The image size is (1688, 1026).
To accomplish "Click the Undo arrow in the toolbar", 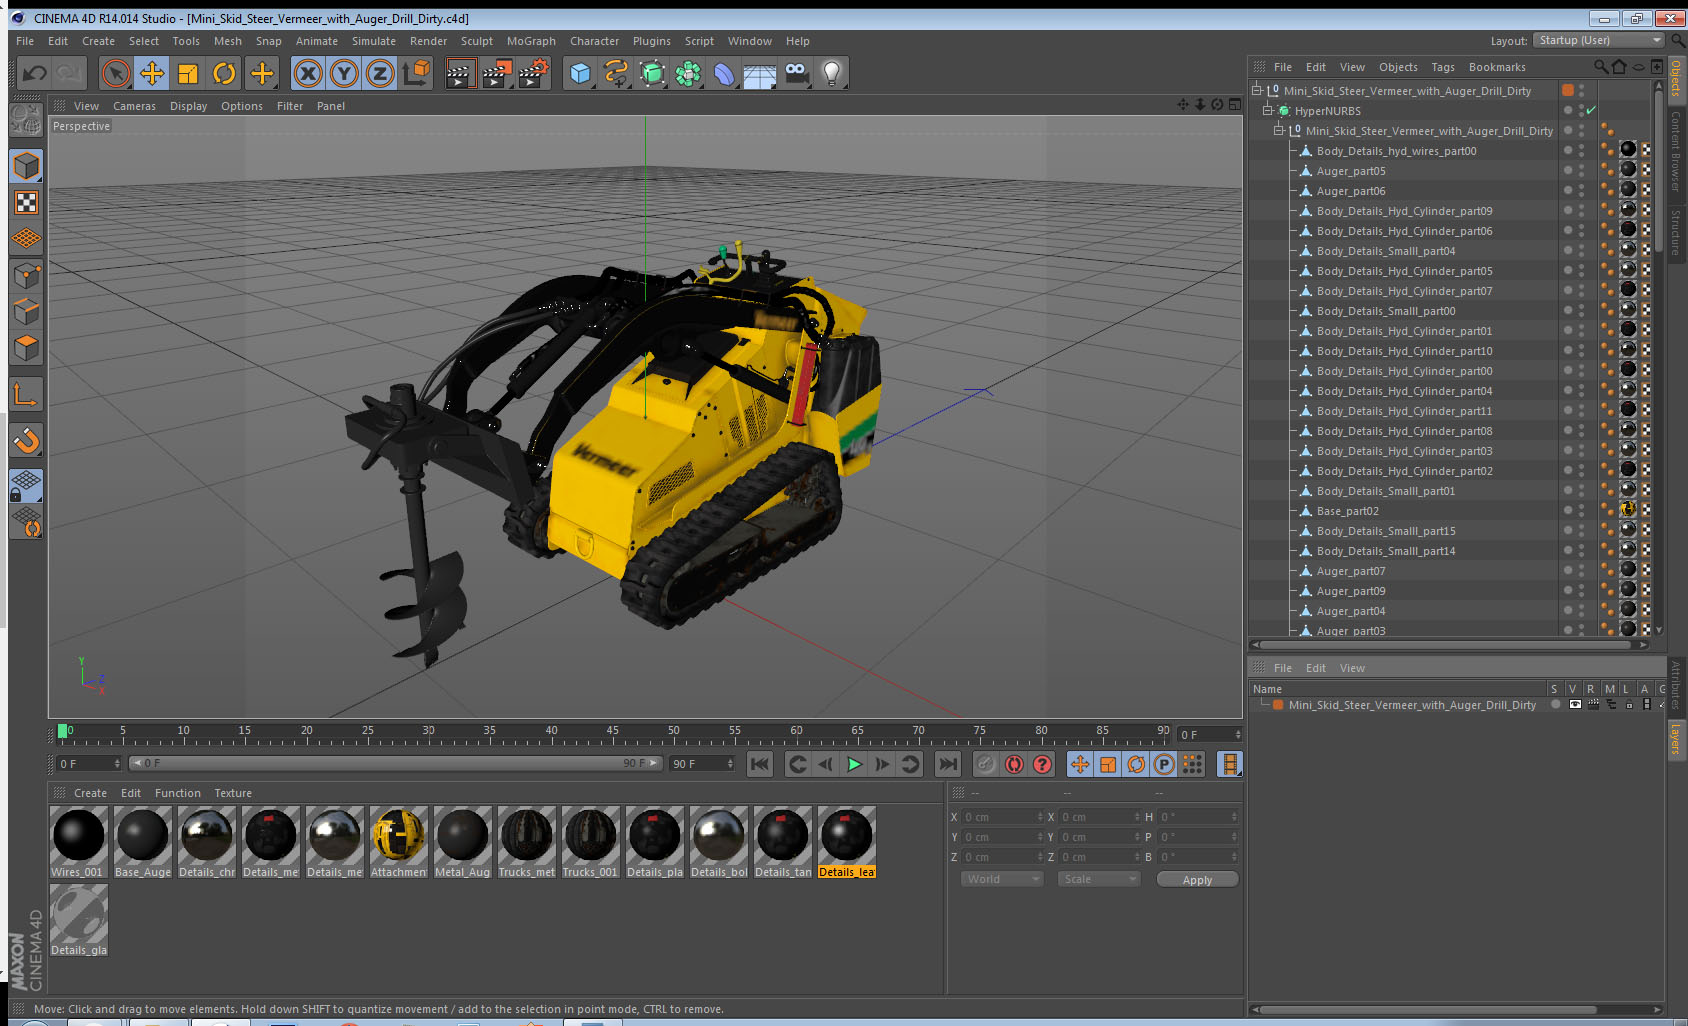I will [x=34, y=73].
